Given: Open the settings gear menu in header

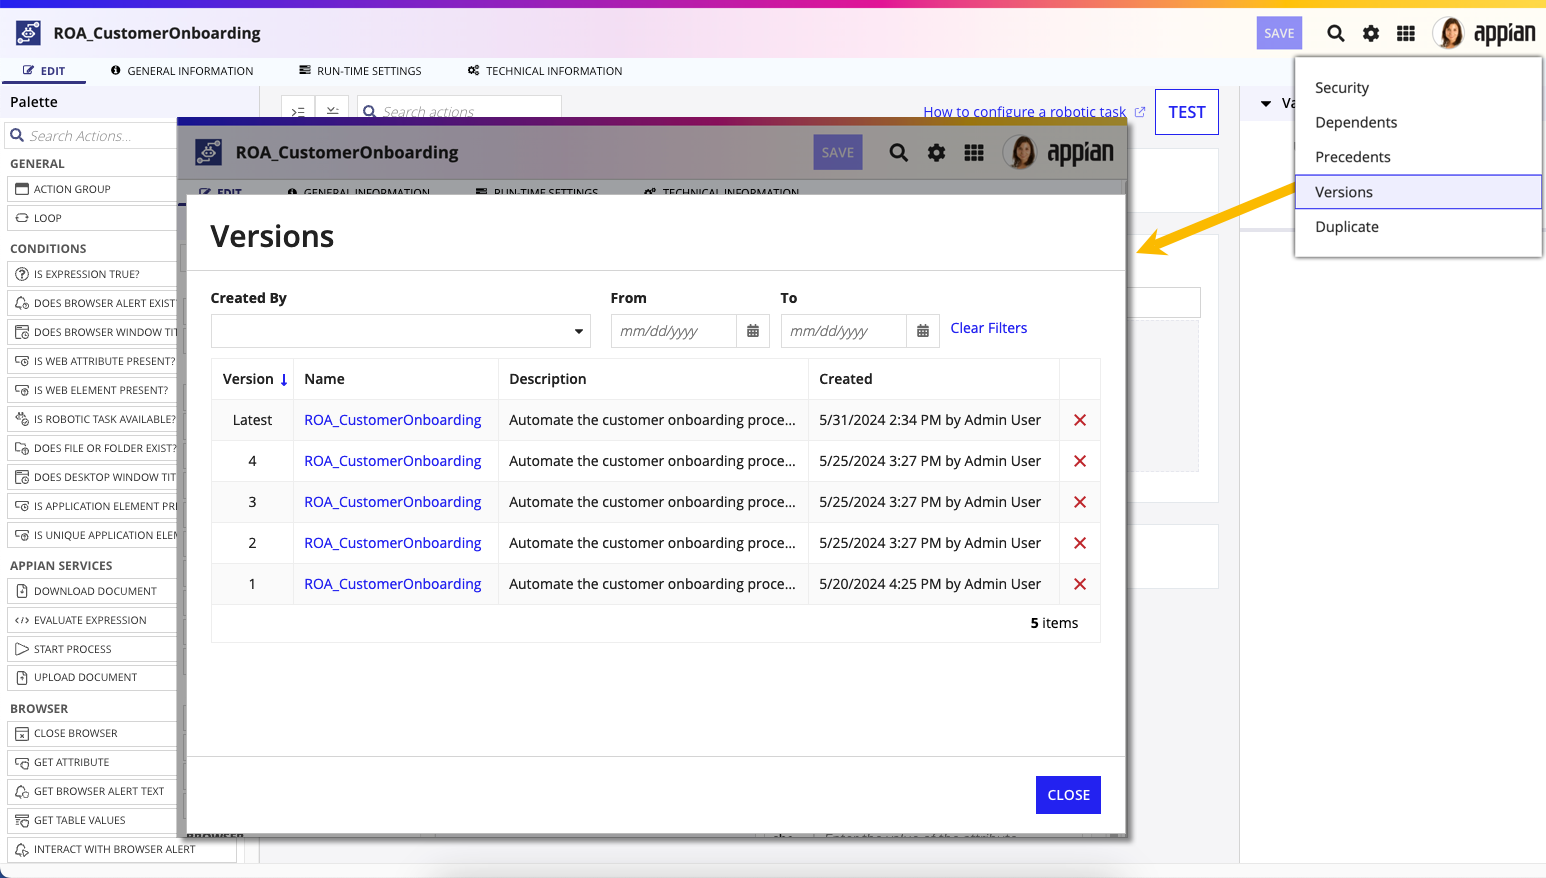Looking at the screenshot, I should coord(1371,33).
